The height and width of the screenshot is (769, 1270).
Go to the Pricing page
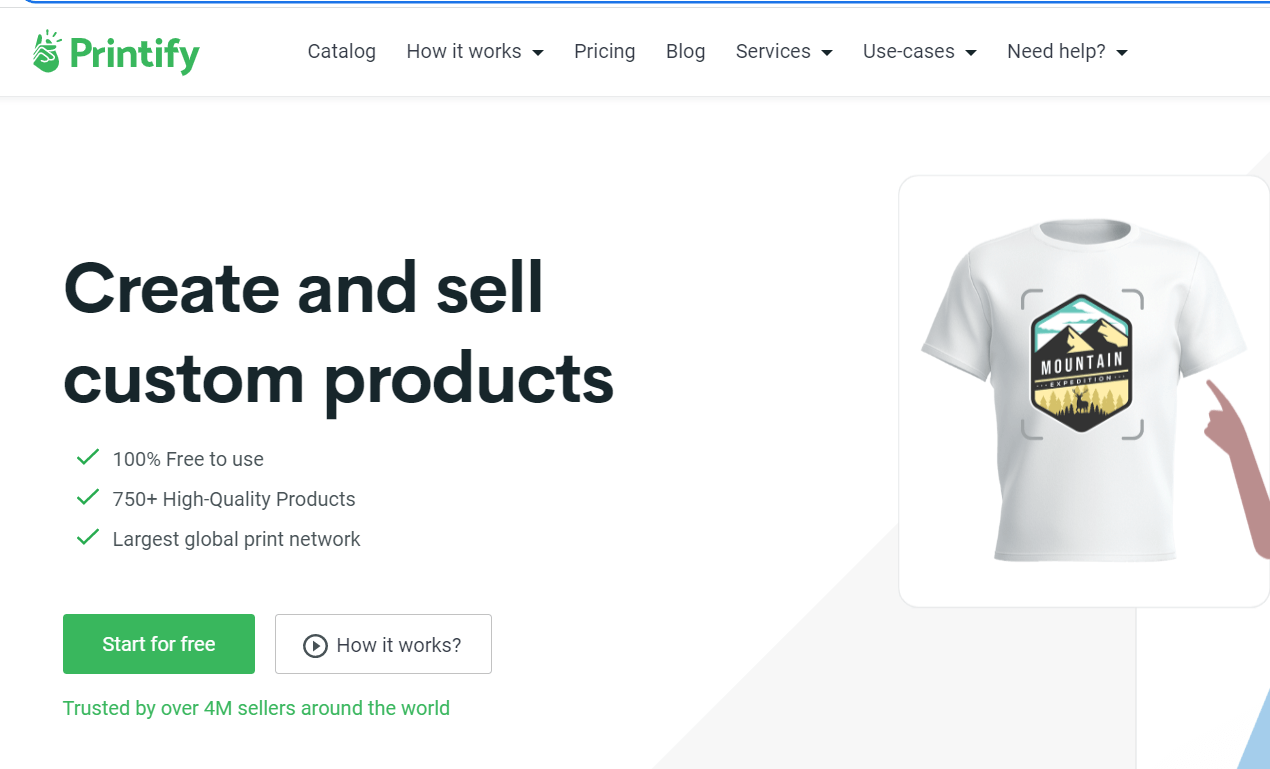click(x=605, y=51)
